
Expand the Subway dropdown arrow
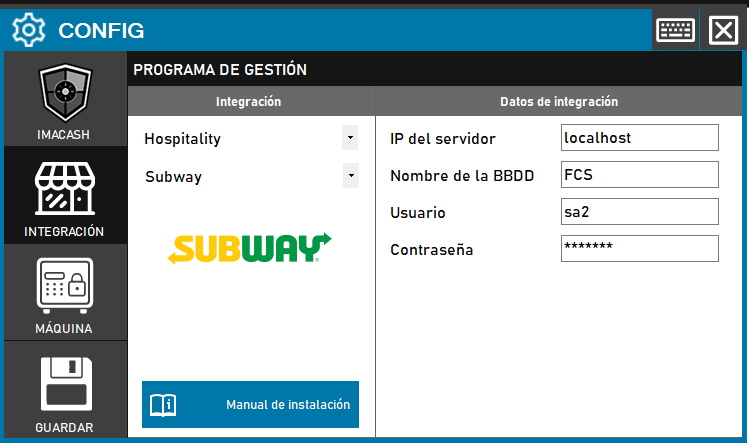350,176
